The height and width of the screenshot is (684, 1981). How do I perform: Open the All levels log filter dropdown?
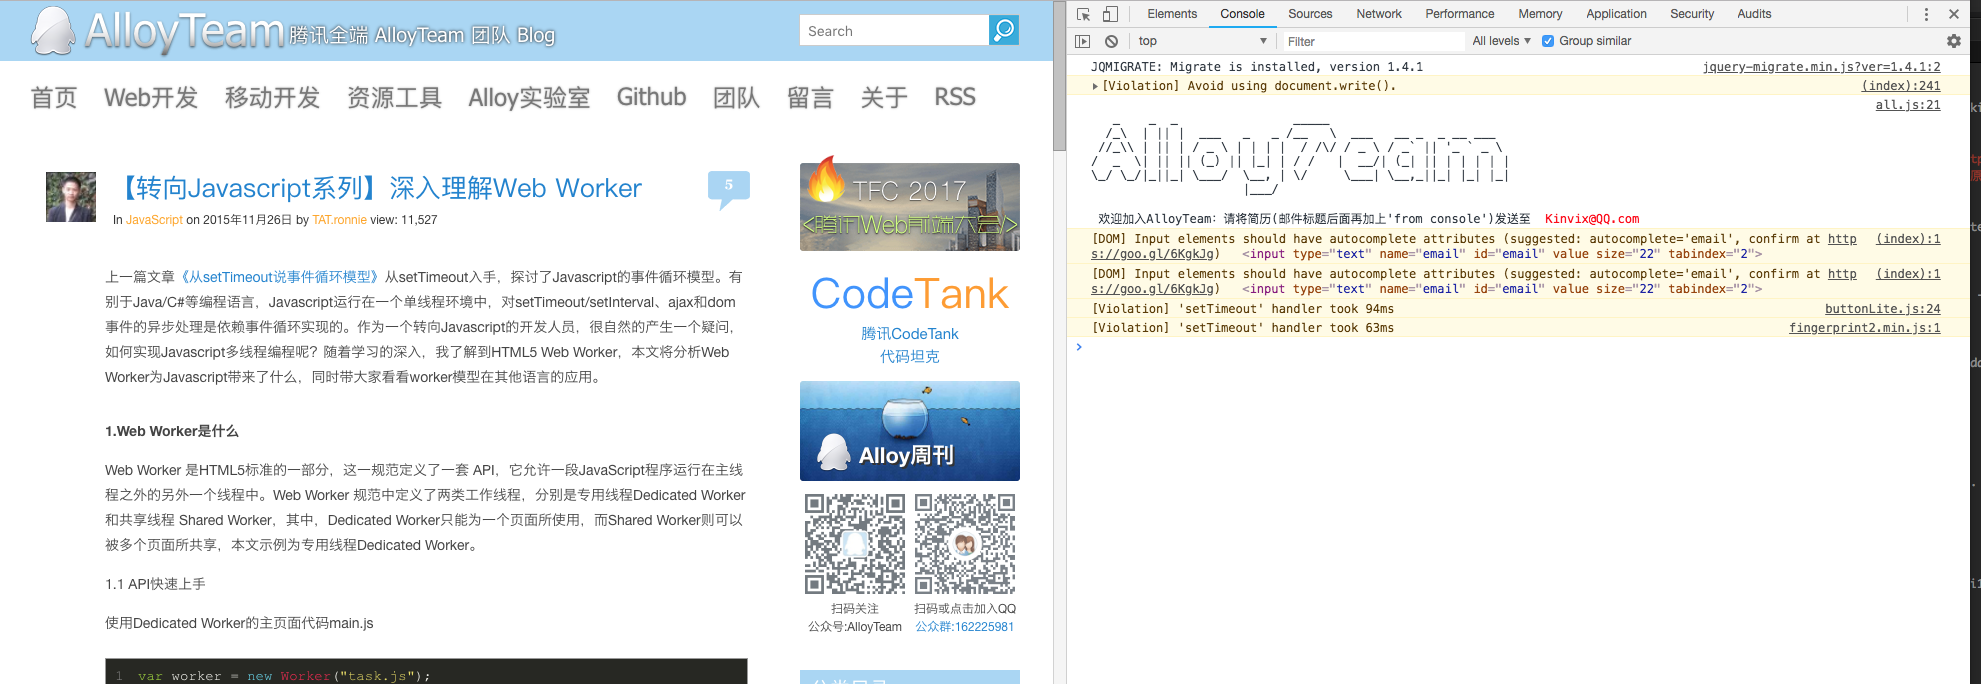coord(1501,41)
